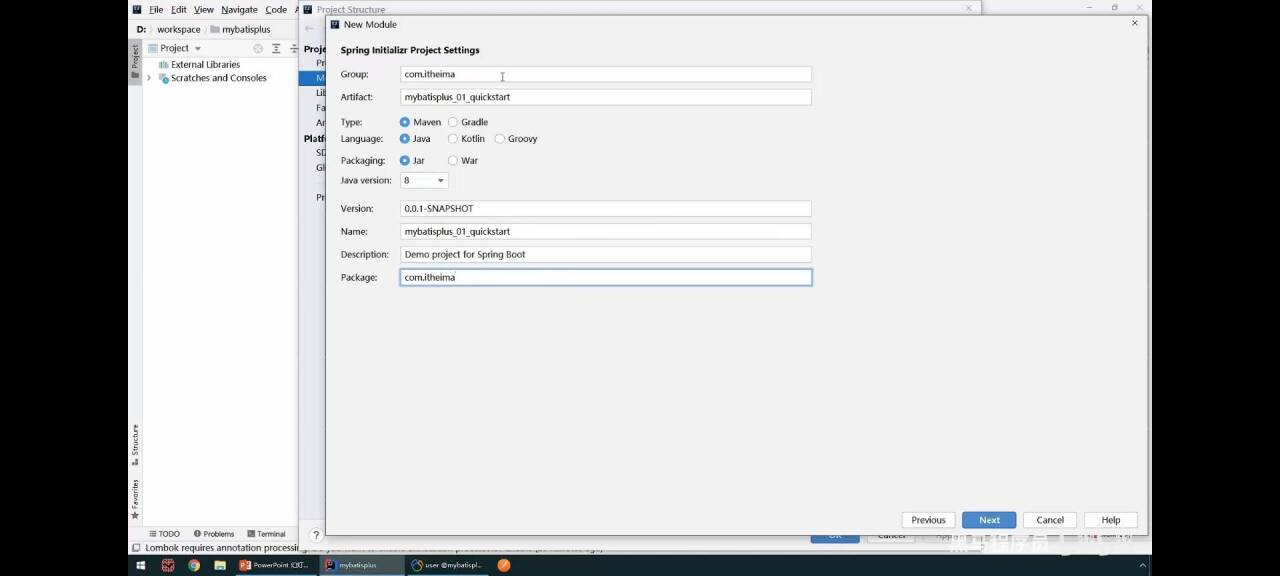
Task: Open the Project view dropdown in tool window
Action: click(197, 48)
